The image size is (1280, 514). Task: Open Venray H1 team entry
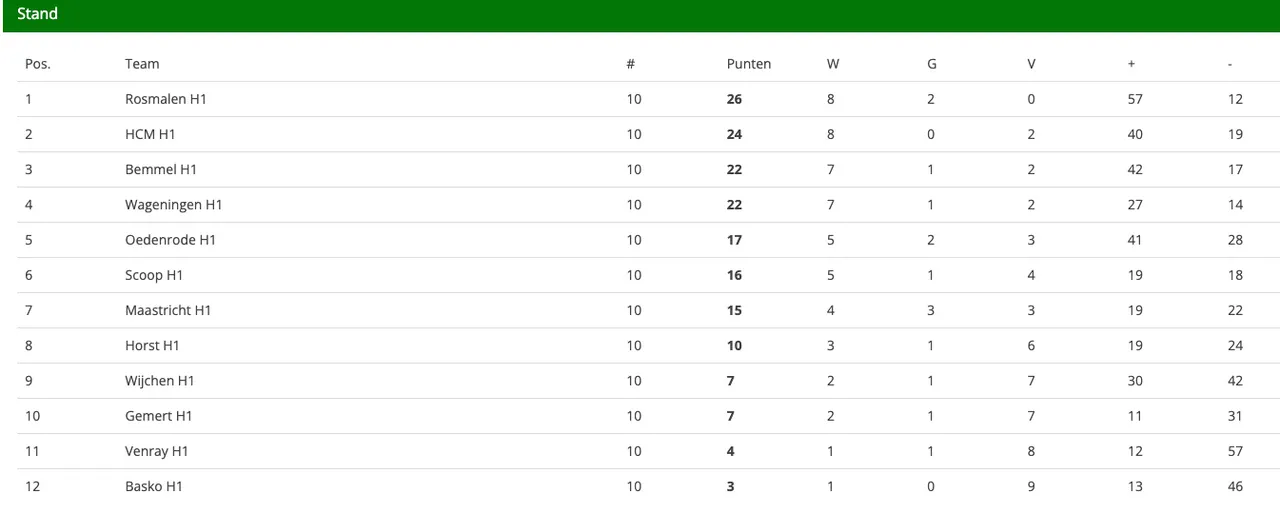[x=157, y=451]
